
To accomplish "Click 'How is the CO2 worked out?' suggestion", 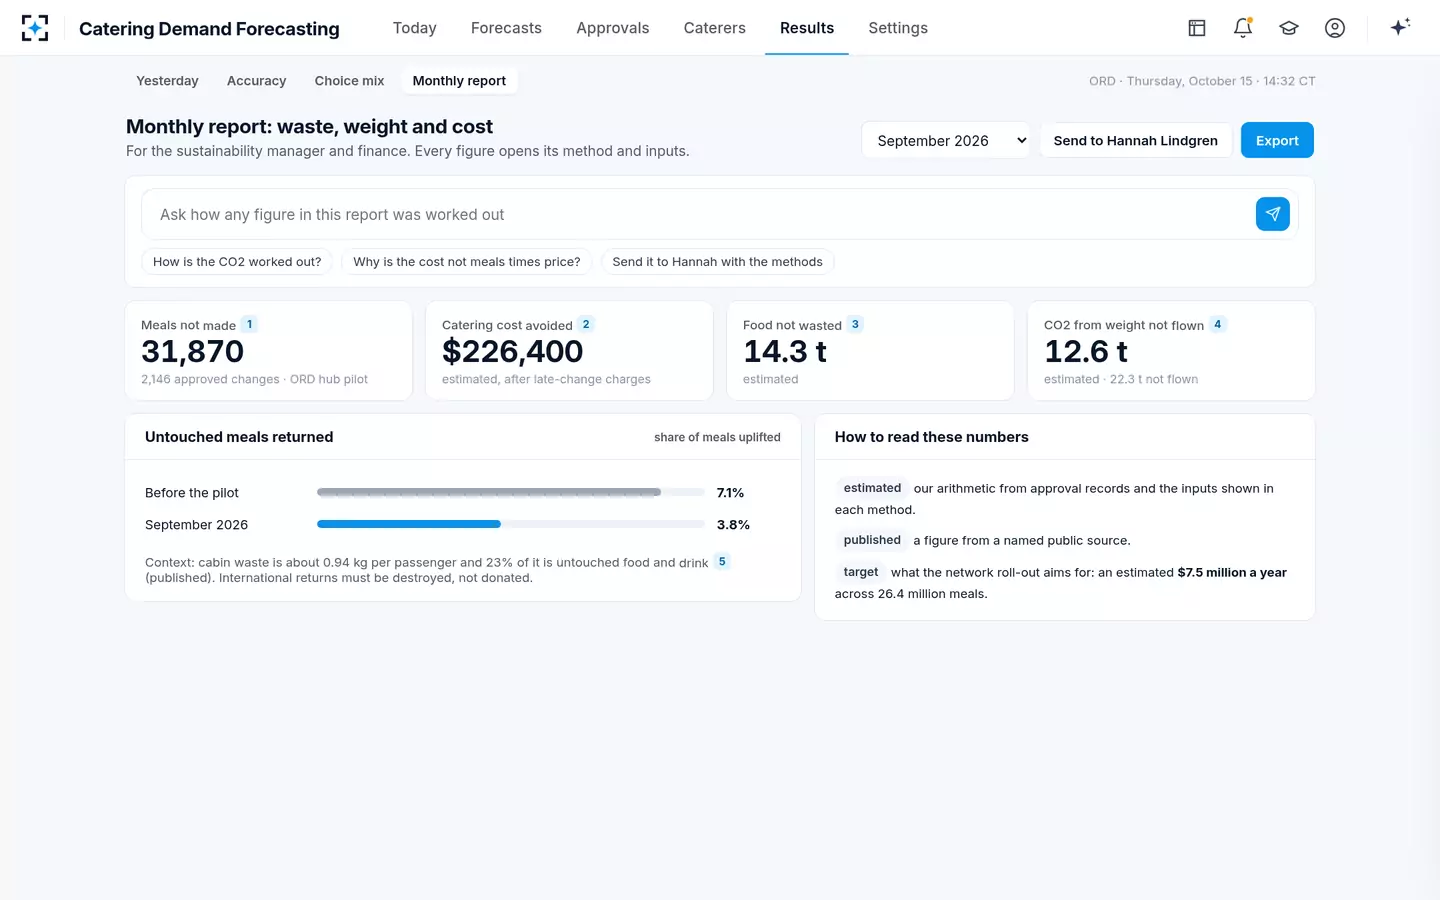I will [x=237, y=262].
